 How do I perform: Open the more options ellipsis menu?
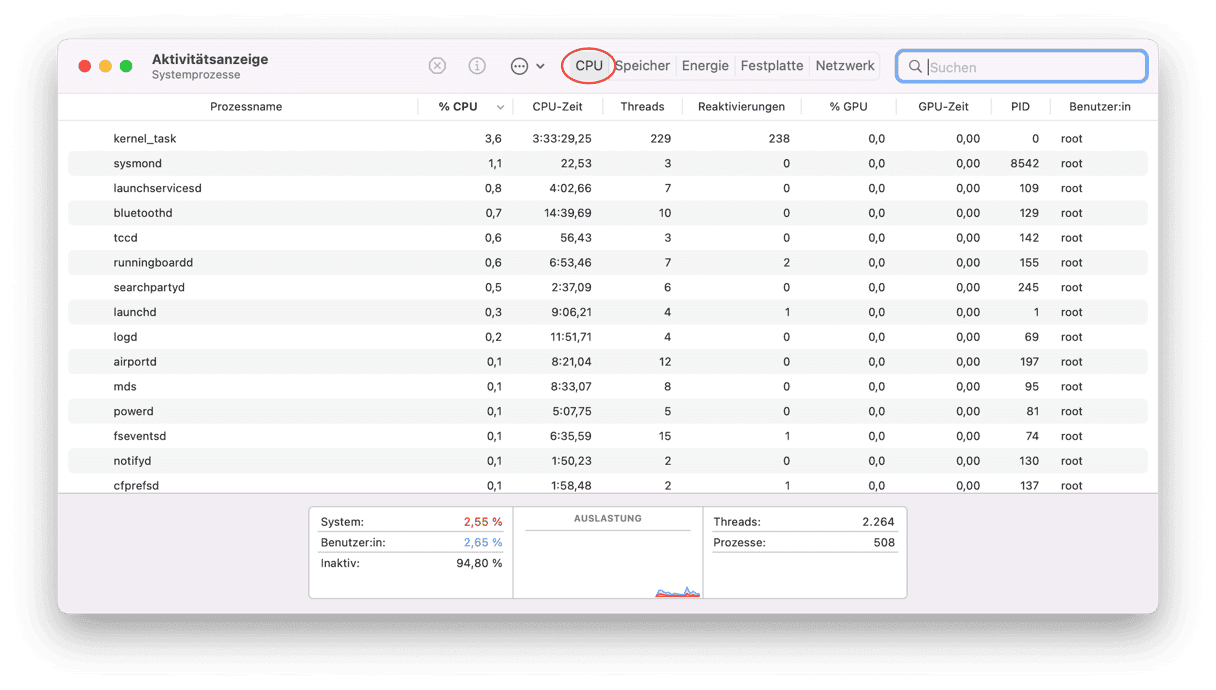tap(527, 66)
